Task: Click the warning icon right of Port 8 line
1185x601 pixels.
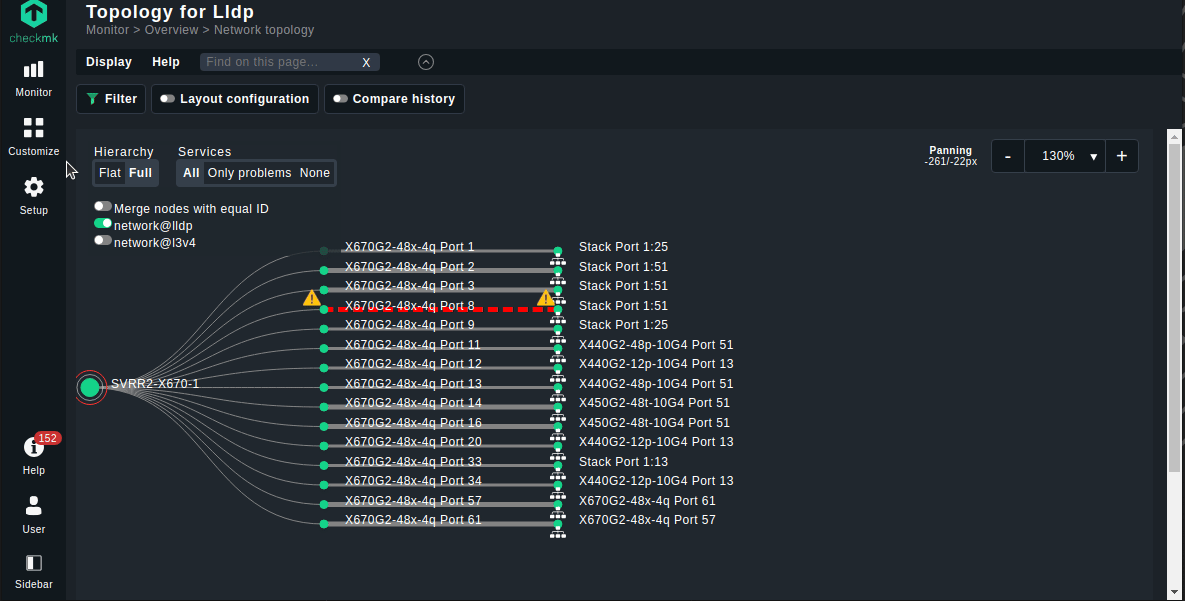Action: coord(545,299)
